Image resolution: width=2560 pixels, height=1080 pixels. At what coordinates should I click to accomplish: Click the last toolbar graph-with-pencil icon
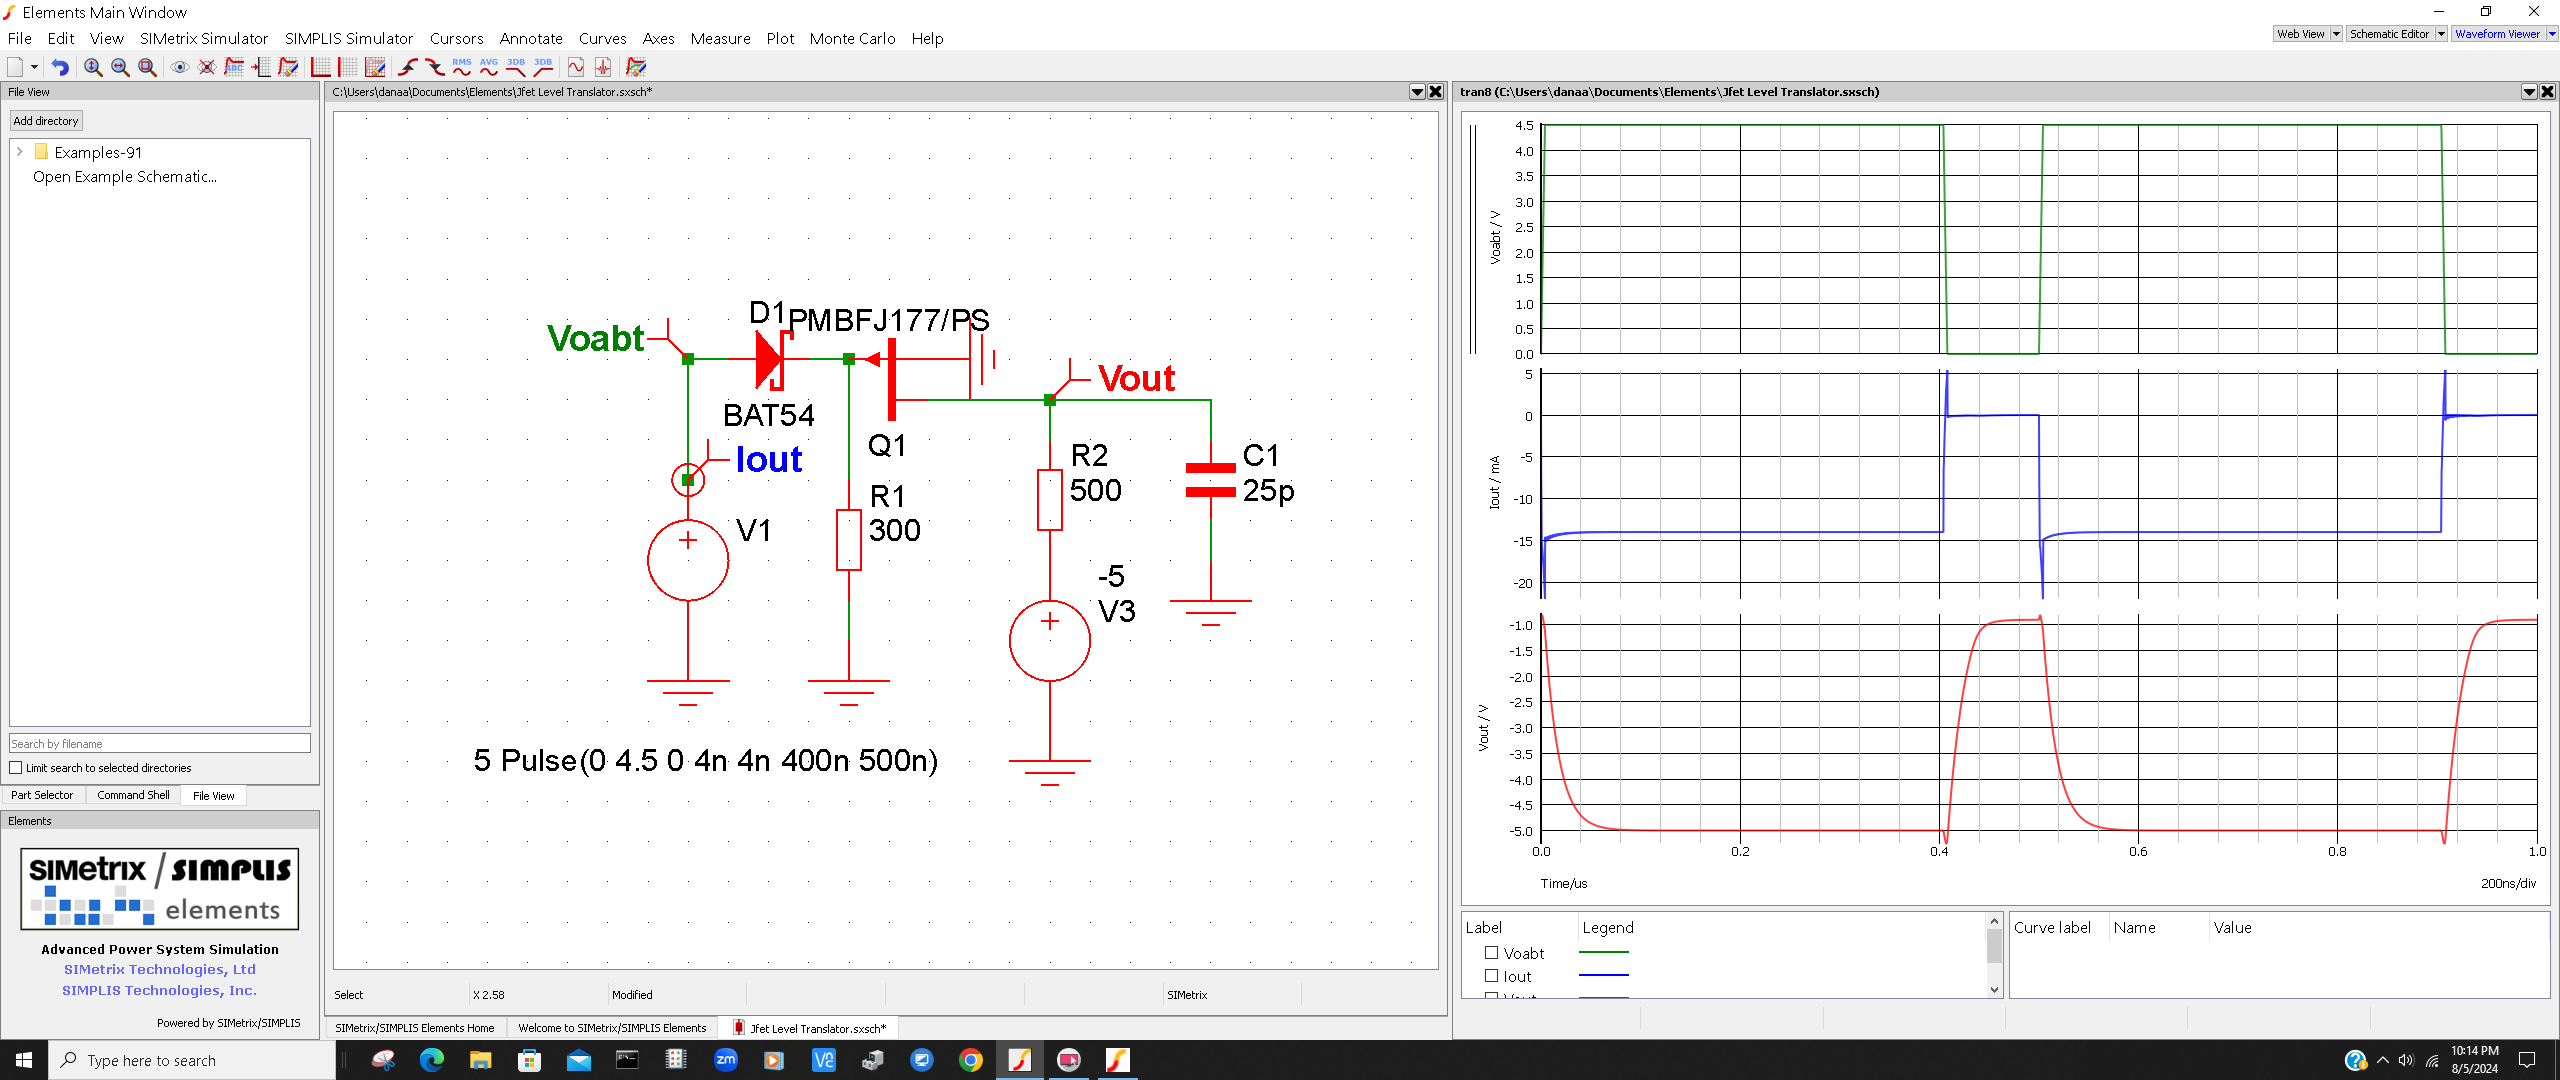[x=636, y=67]
